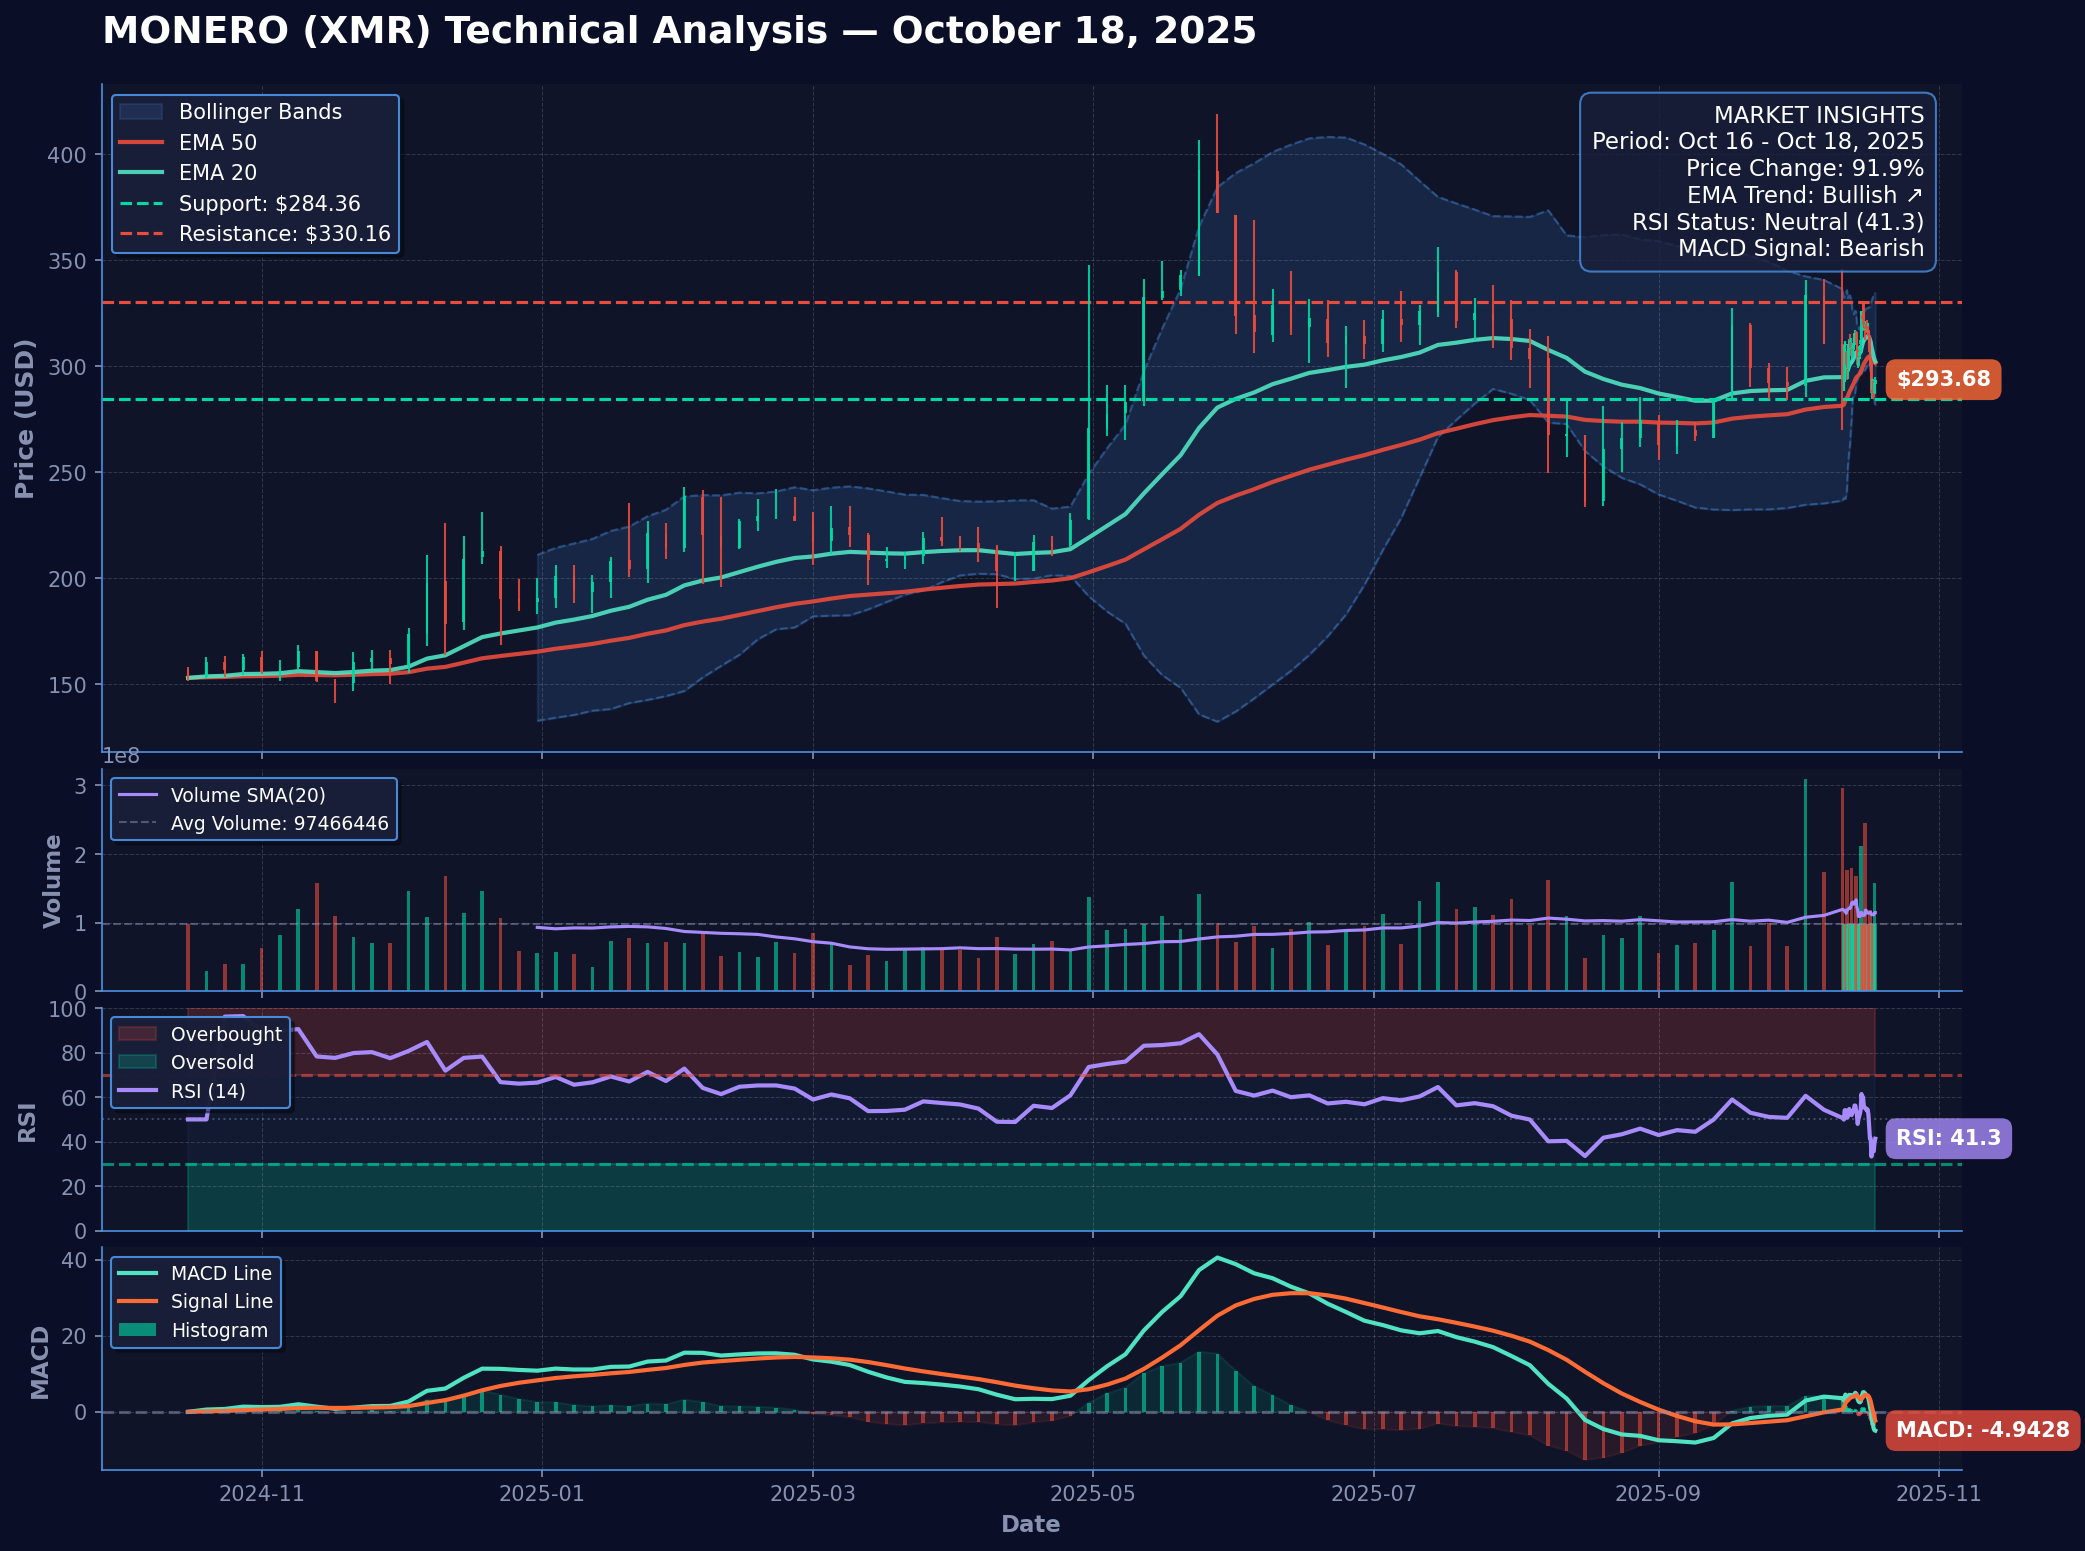Click the Signal Line legend entry
Image resolution: width=2085 pixels, height=1551 pixels.
[221, 1301]
